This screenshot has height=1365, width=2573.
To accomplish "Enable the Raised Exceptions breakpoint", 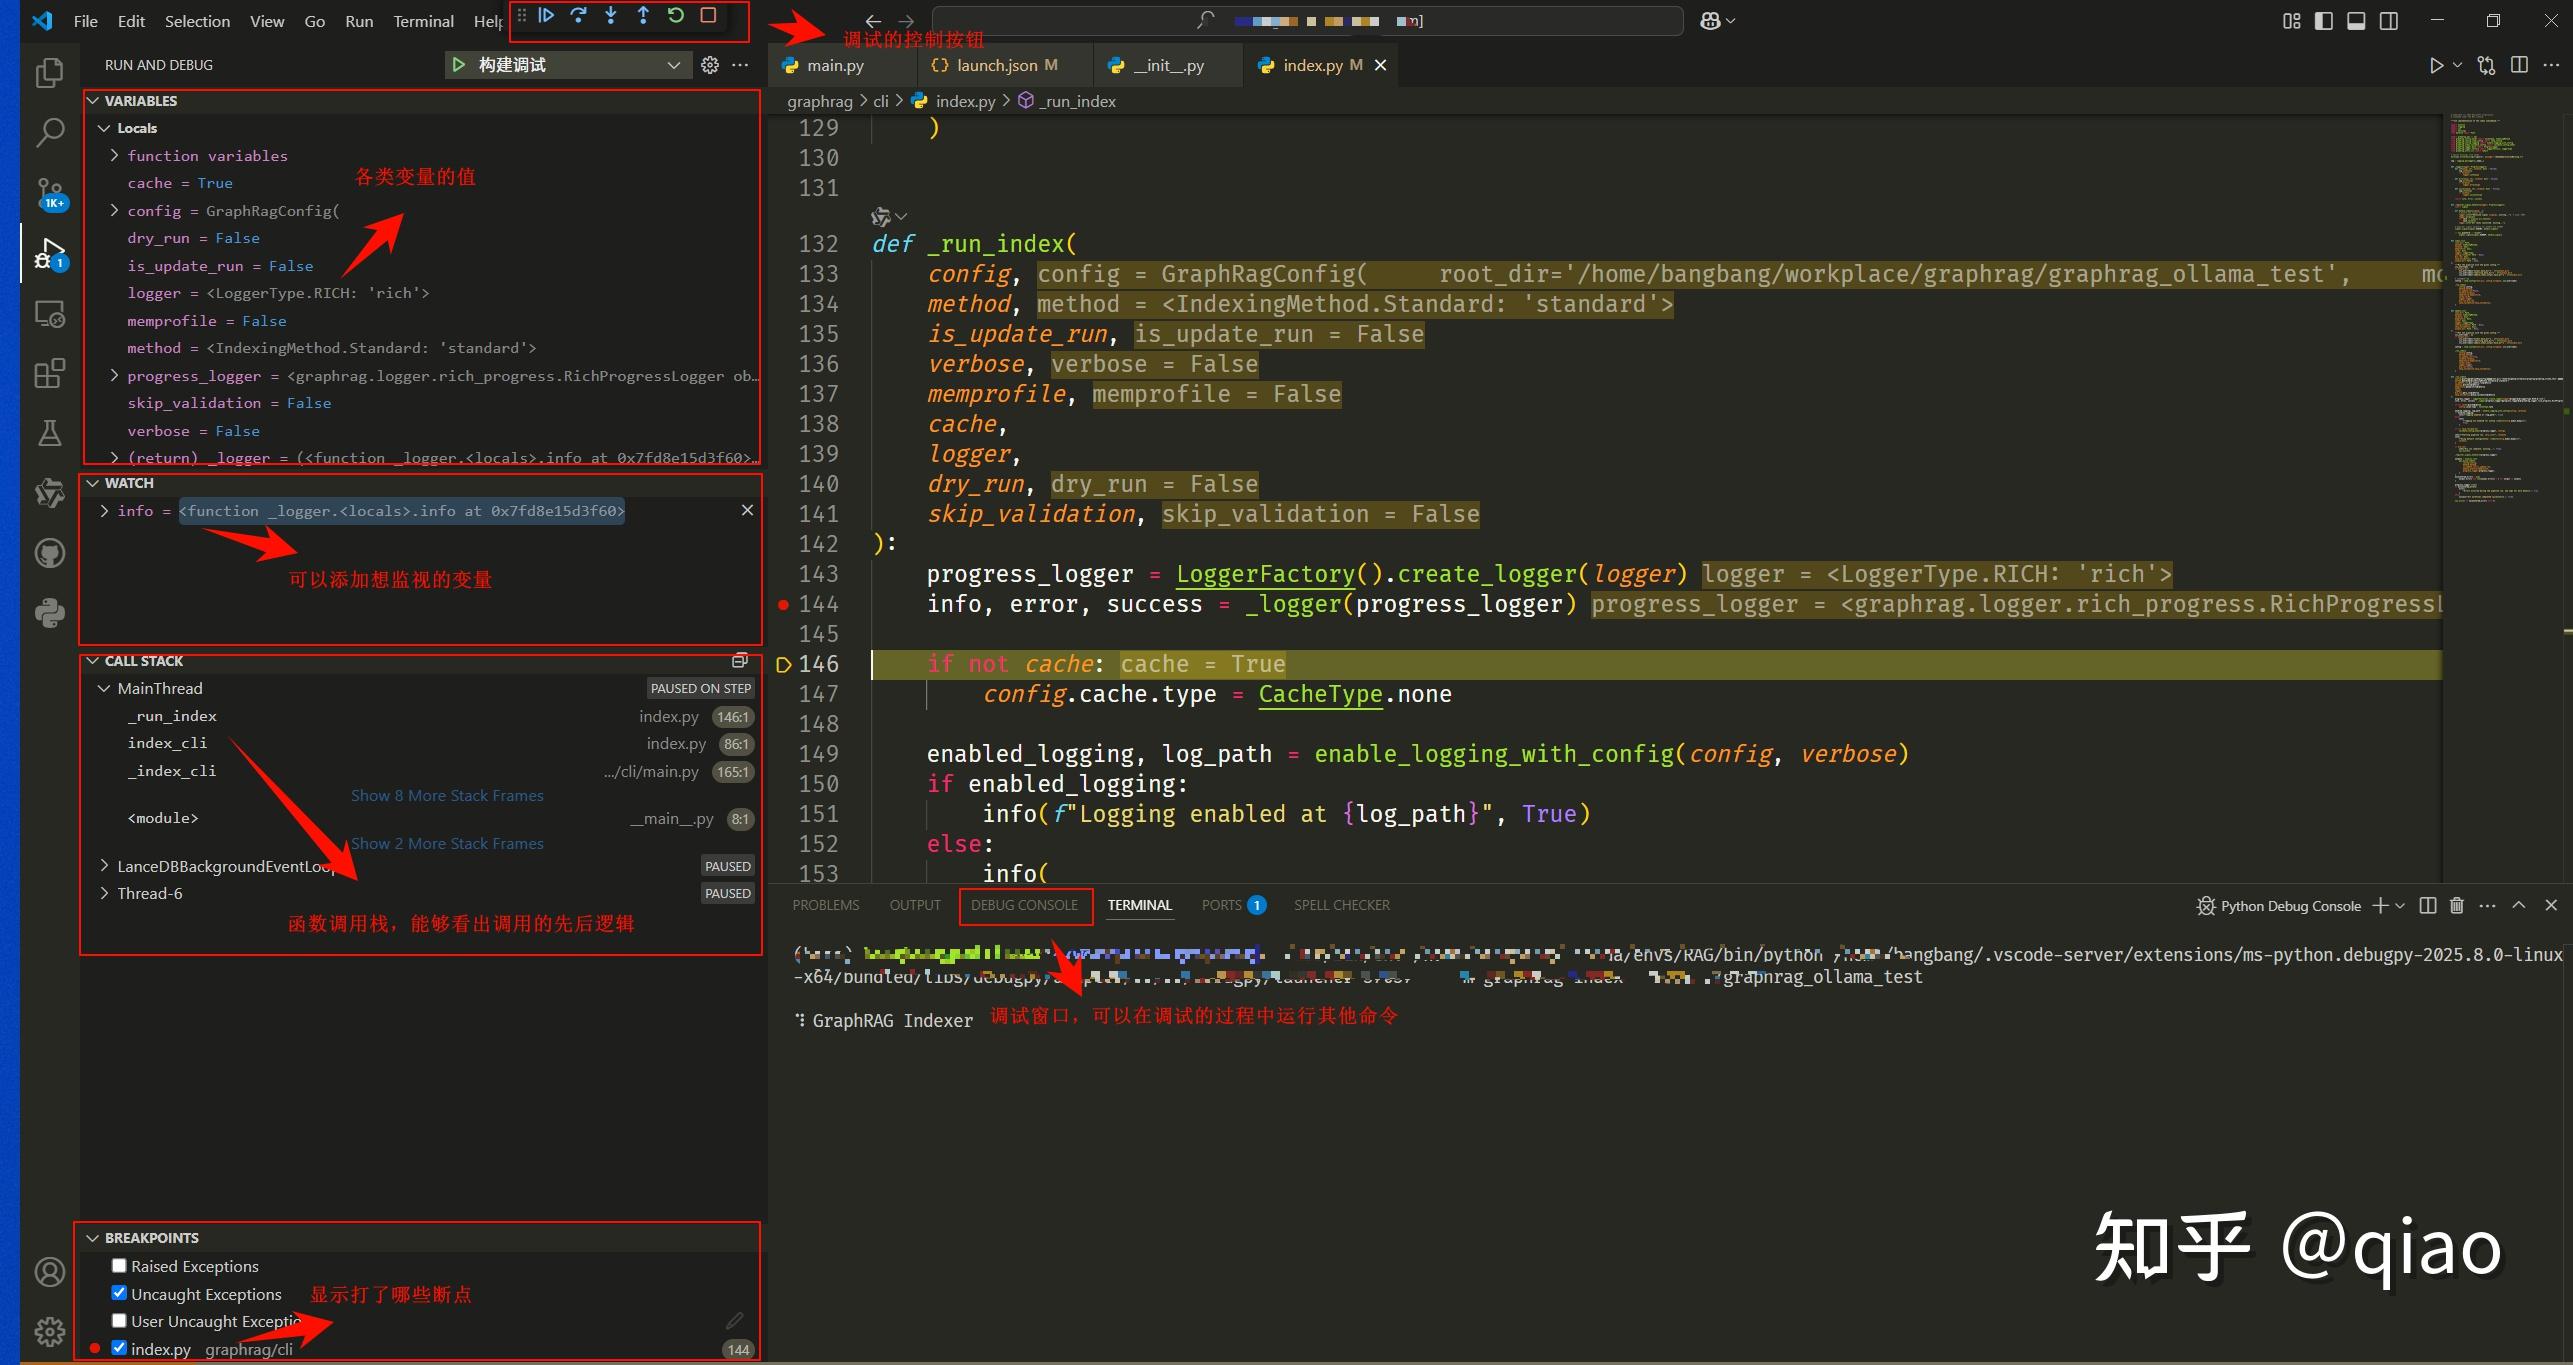I will coord(119,1264).
